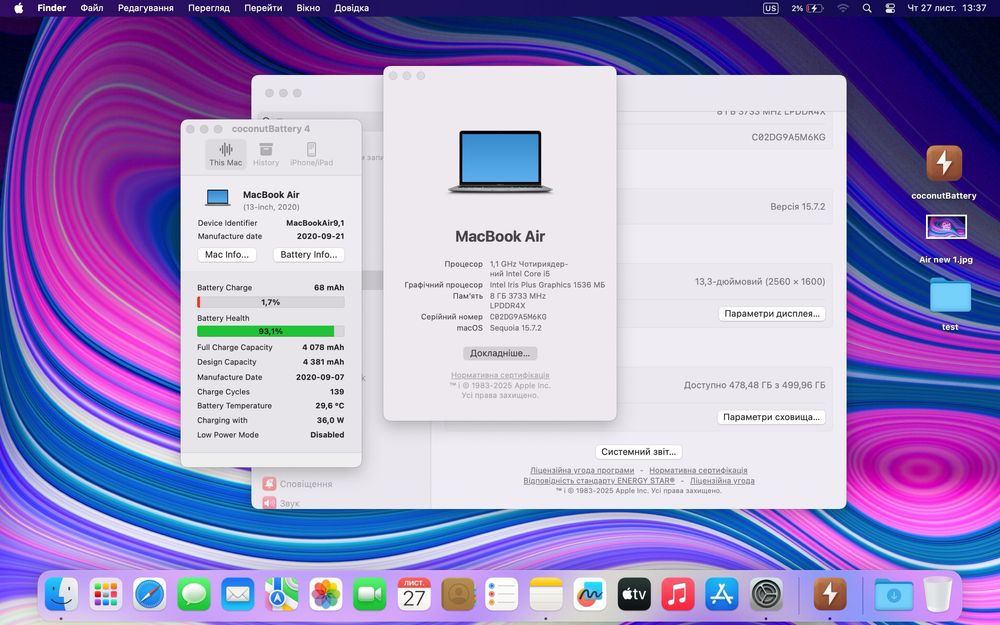
Task: Open the Редагування menu
Action: 145,8
